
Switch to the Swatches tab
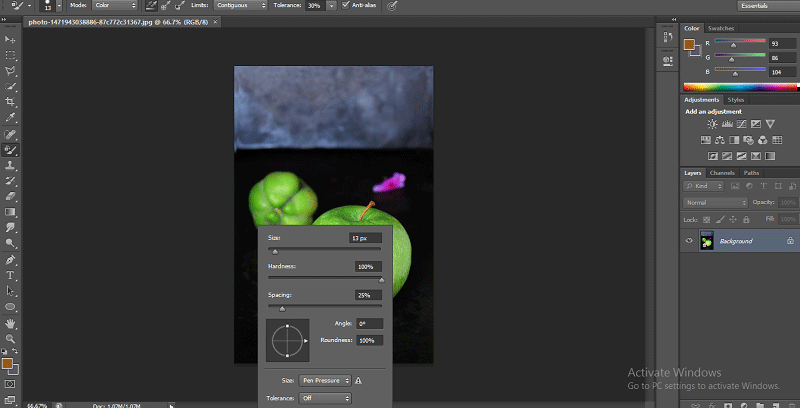pos(721,29)
